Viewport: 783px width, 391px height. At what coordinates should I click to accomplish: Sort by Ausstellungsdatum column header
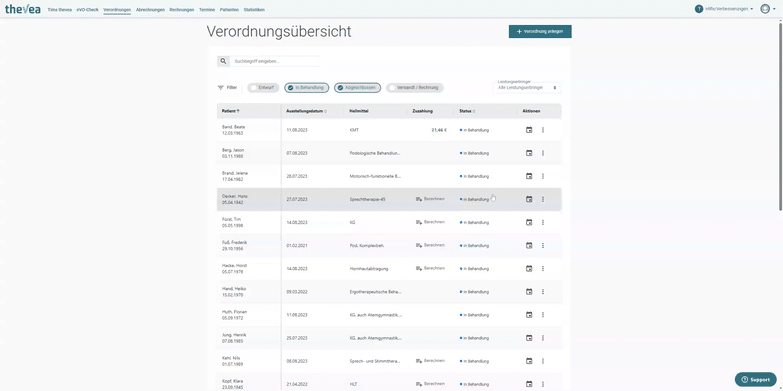coord(306,111)
